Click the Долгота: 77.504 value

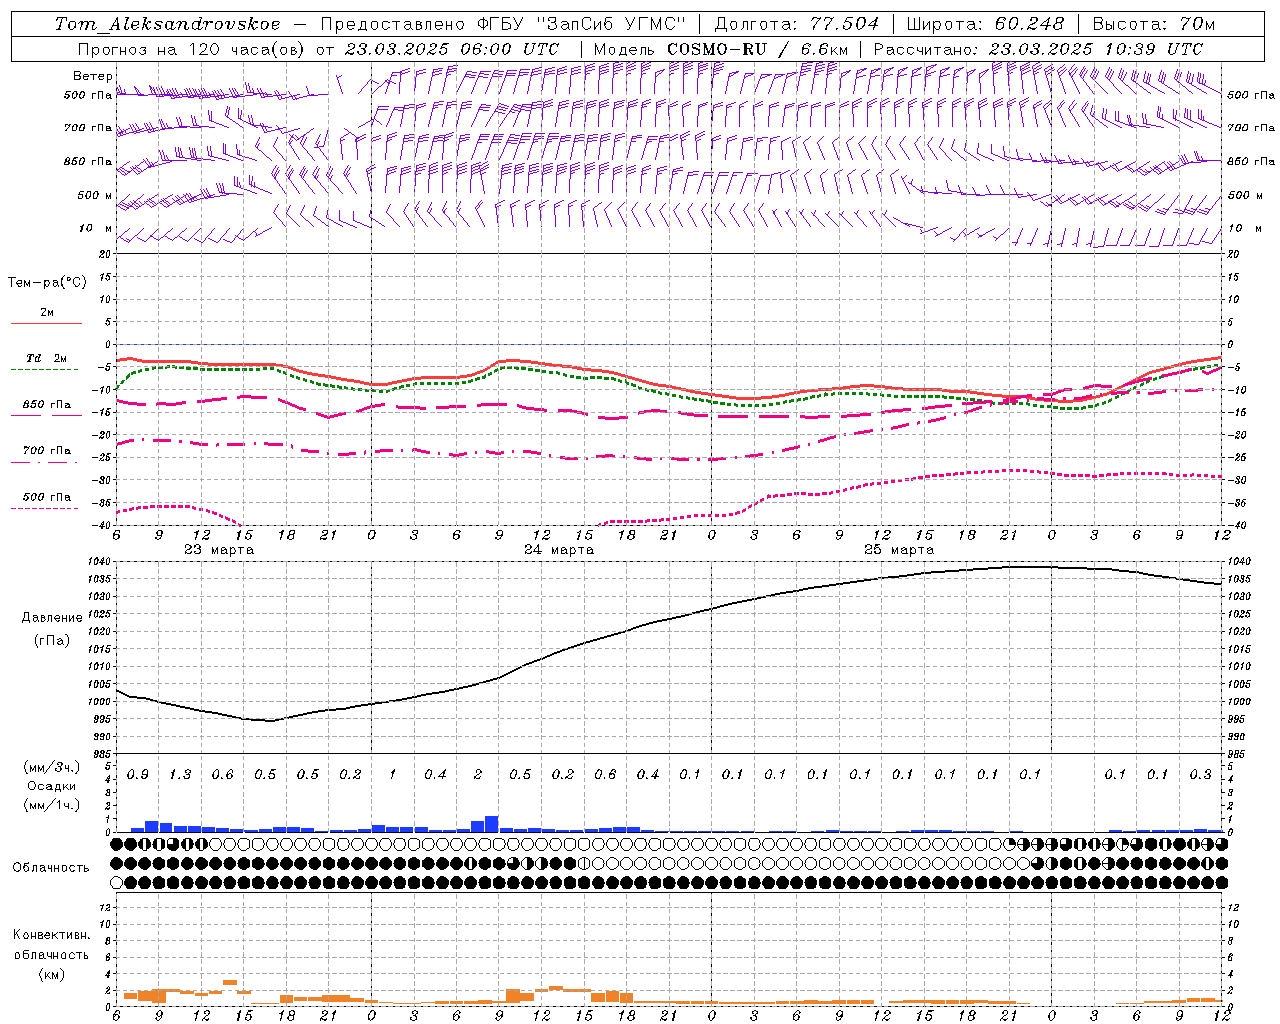click(x=797, y=23)
